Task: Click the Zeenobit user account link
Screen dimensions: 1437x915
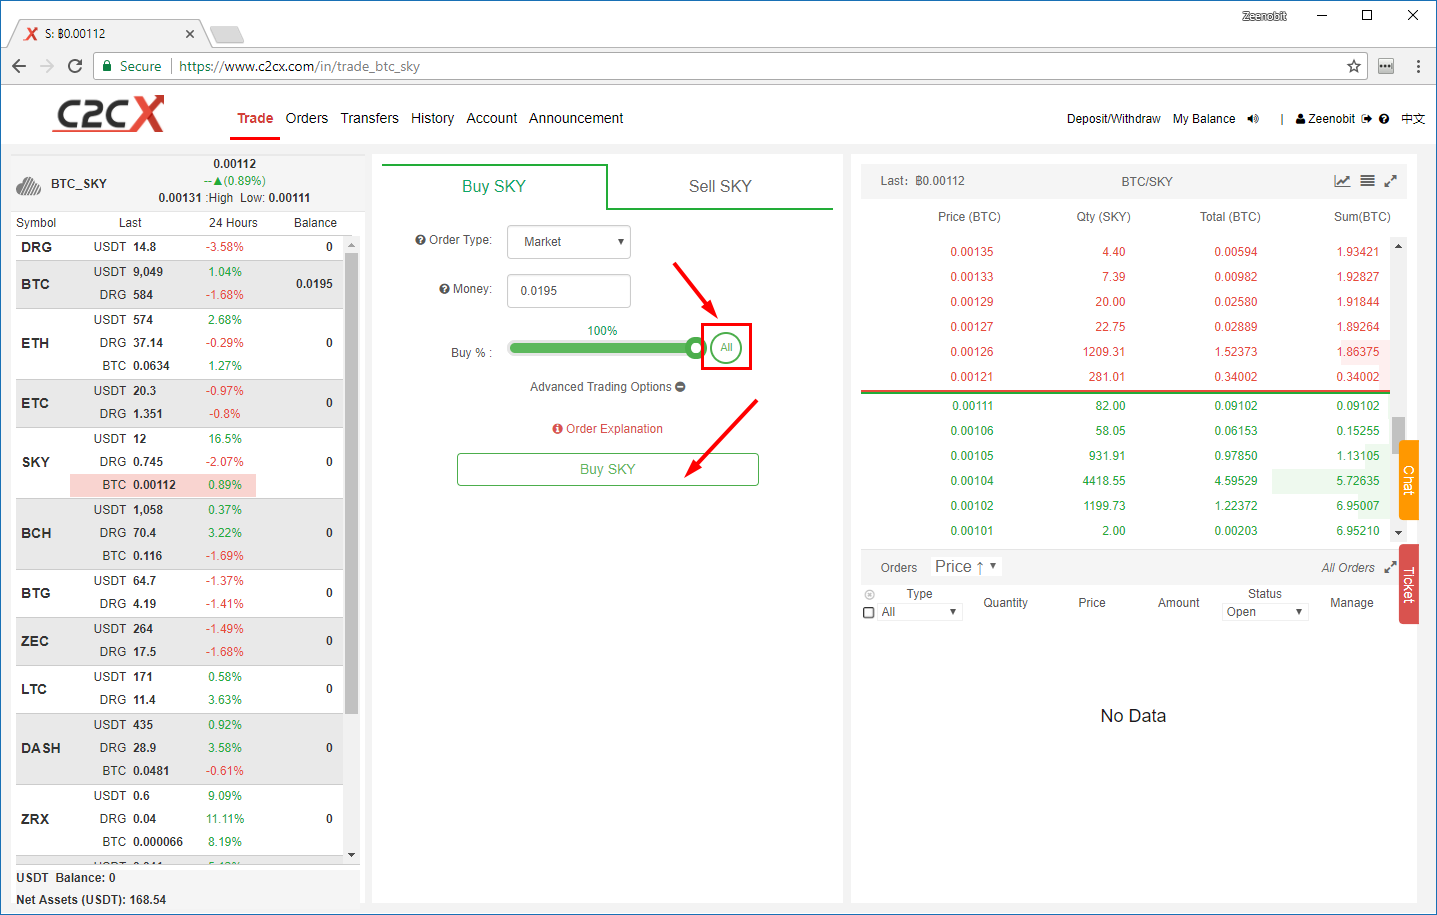Action: pos(1325,119)
